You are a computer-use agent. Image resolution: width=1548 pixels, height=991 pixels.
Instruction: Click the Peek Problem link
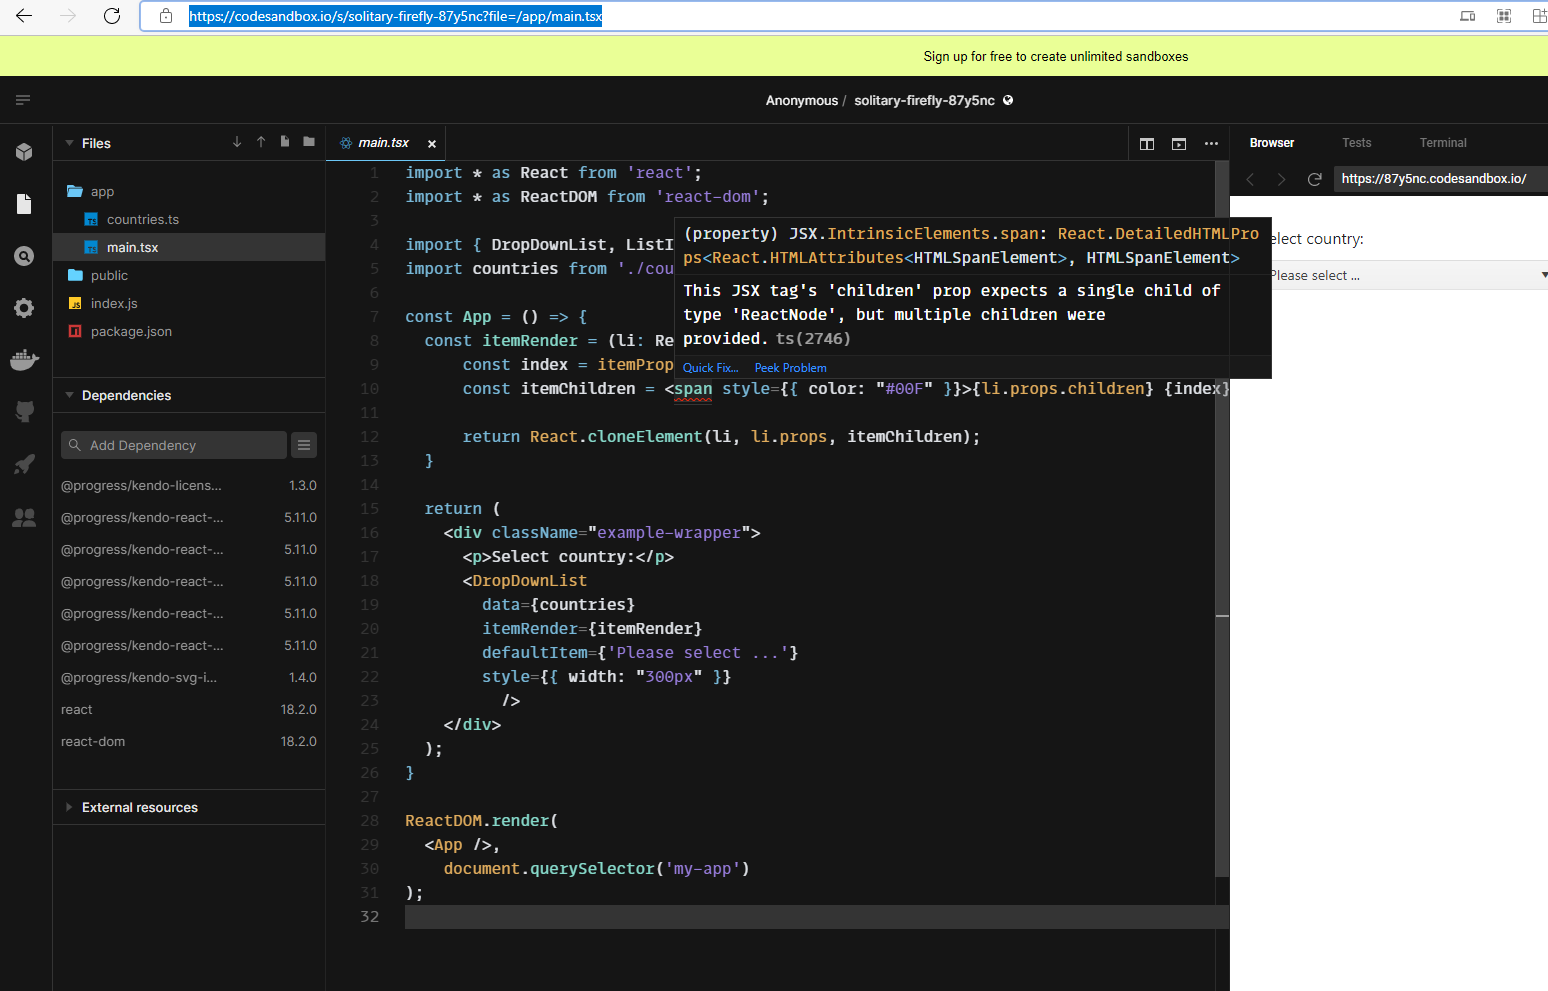click(790, 368)
